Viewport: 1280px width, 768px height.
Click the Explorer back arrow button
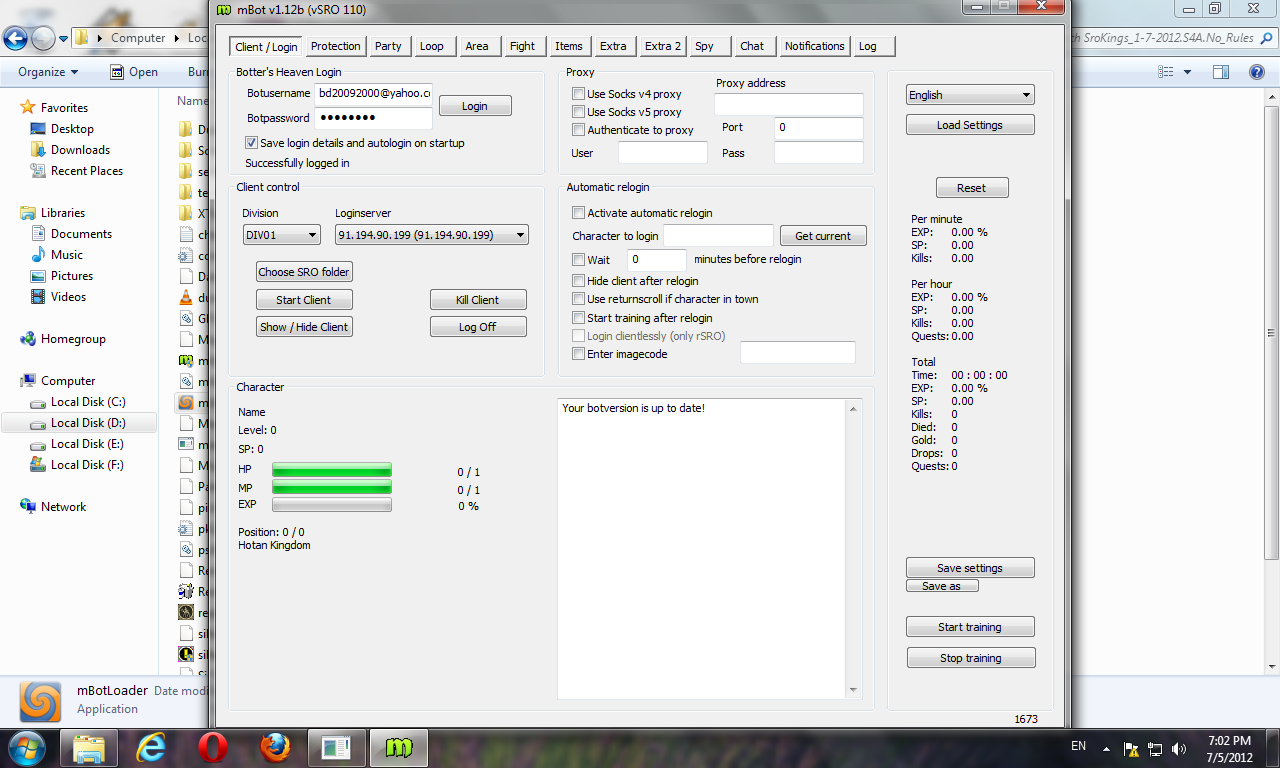coord(15,38)
